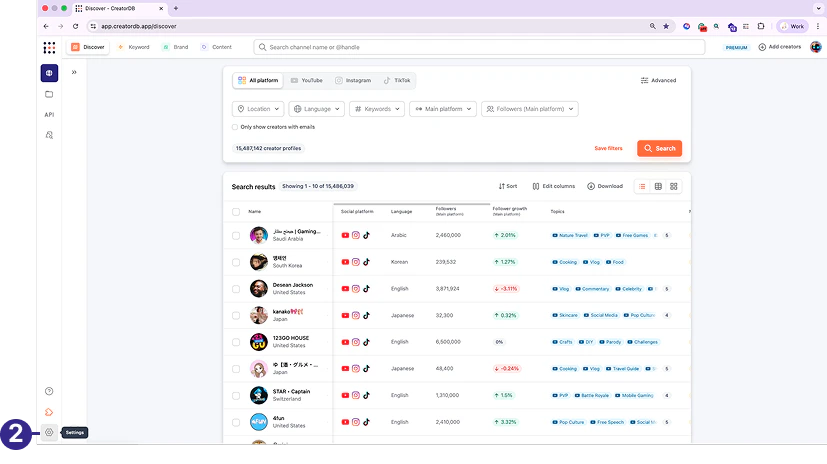Open the API sidebar item
This screenshot has height=464, width=827.
coord(49,114)
